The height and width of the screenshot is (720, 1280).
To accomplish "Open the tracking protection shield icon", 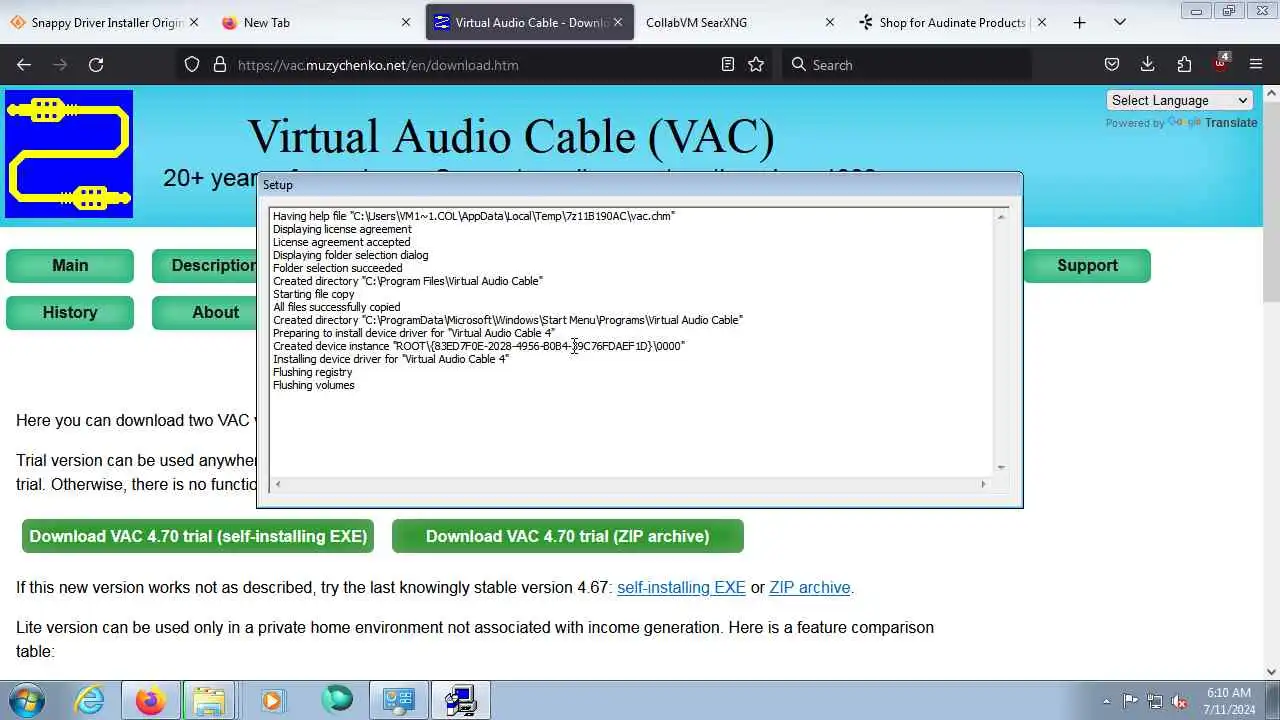I will 192,65.
